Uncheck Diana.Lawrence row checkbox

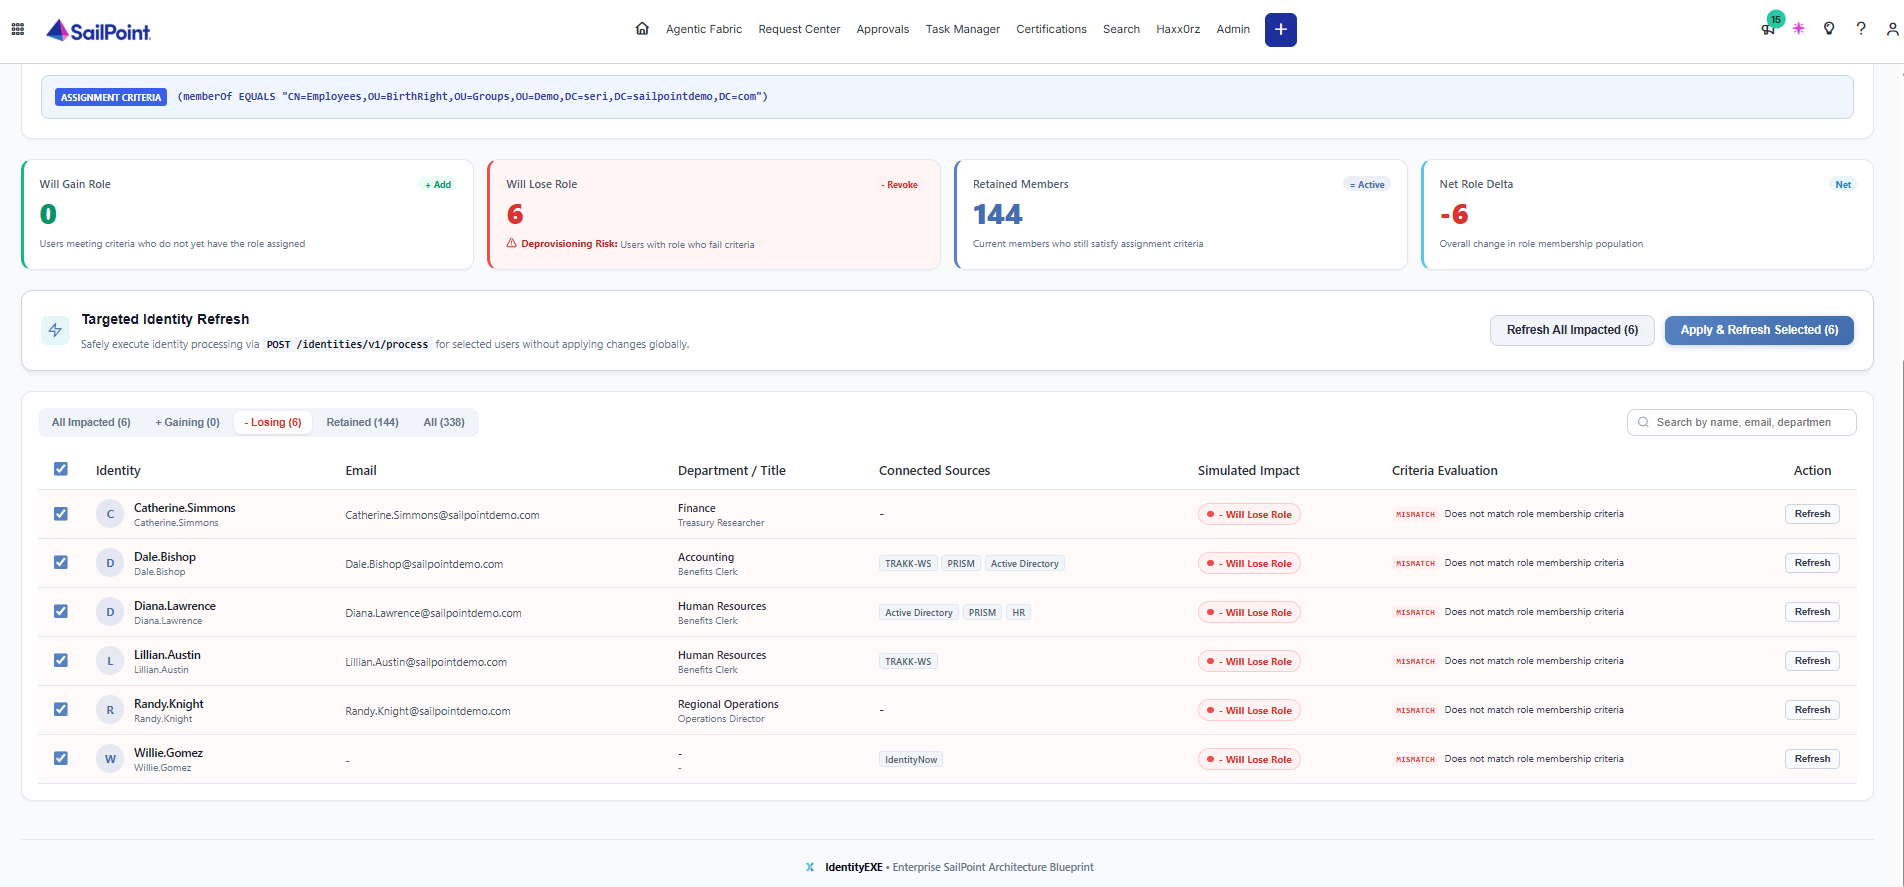pos(61,611)
